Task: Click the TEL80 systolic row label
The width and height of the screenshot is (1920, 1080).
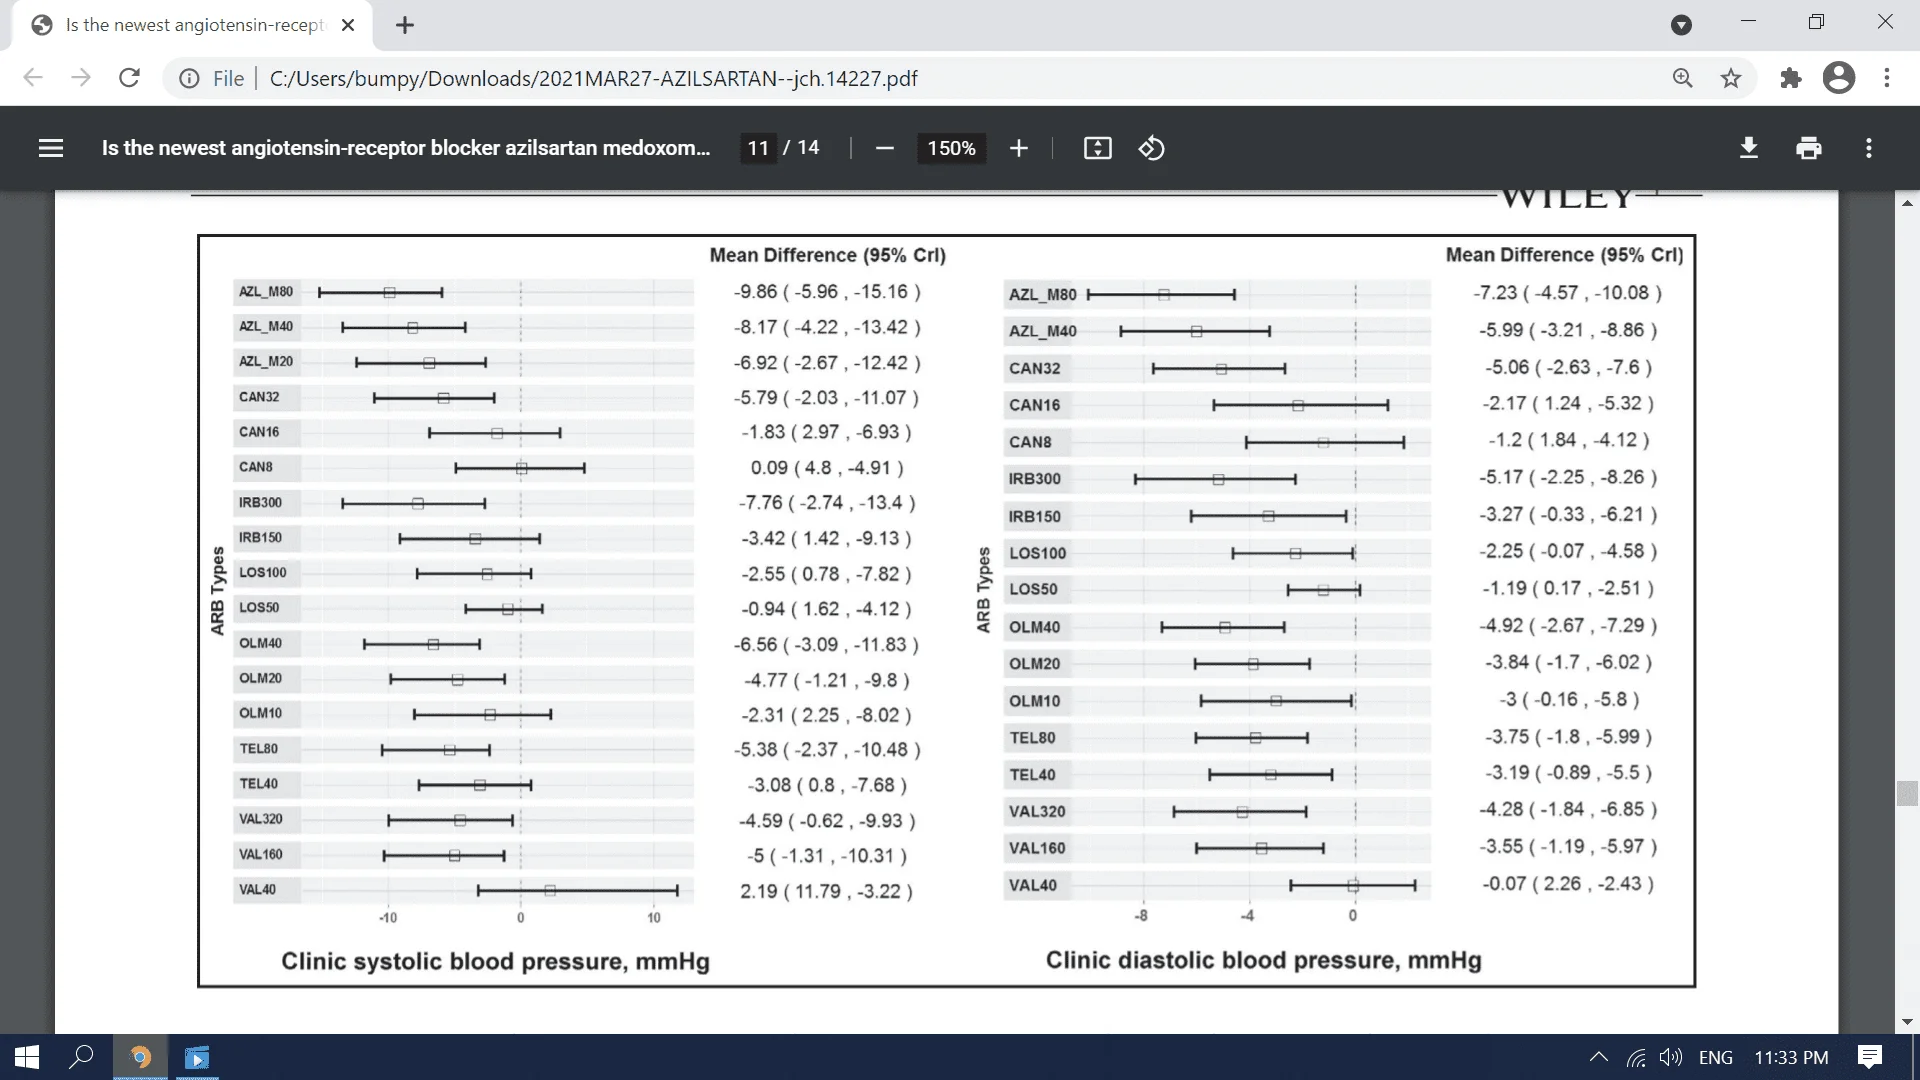Action: click(258, 748)
